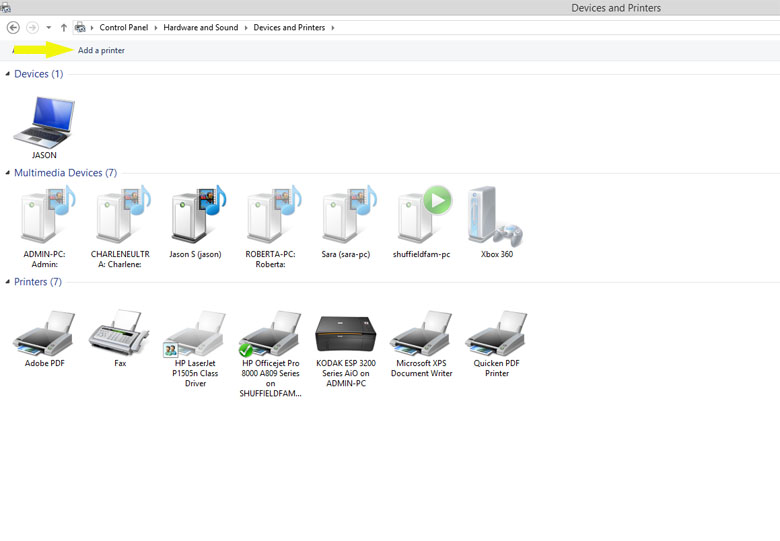This screenshot has height=541, width=780.
Task: Select the HP Officejet Pro 8000 printer
Action: pyautogui.click(x=270, y=337)
